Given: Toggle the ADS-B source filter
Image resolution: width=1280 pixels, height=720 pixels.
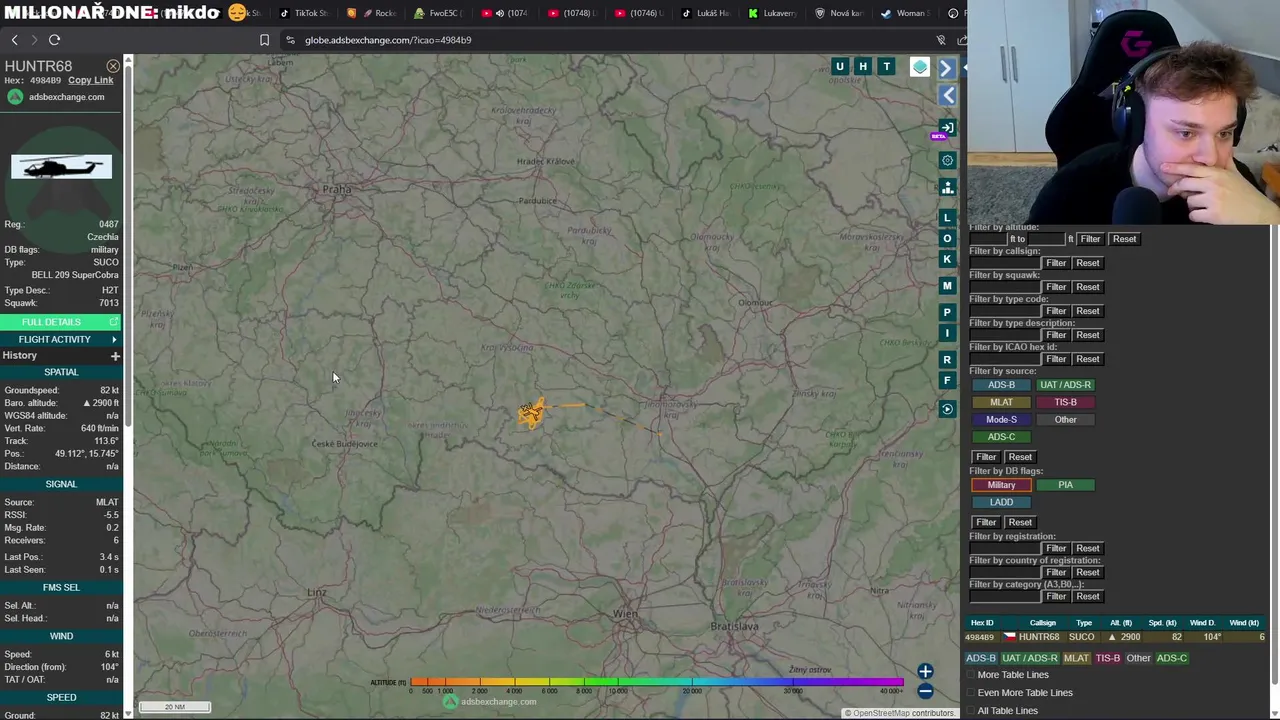Looking at the screenshot, I should click(1001, 385).
